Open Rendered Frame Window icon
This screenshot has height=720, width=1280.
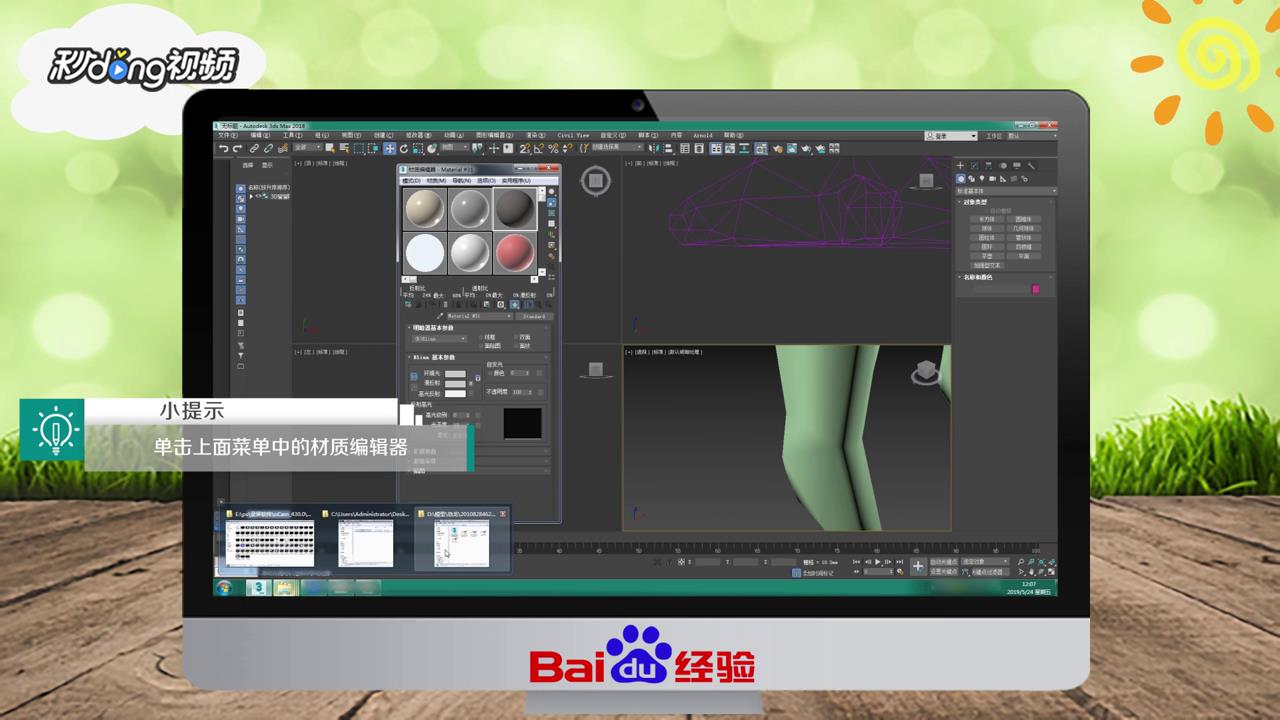tap(792, 148)
